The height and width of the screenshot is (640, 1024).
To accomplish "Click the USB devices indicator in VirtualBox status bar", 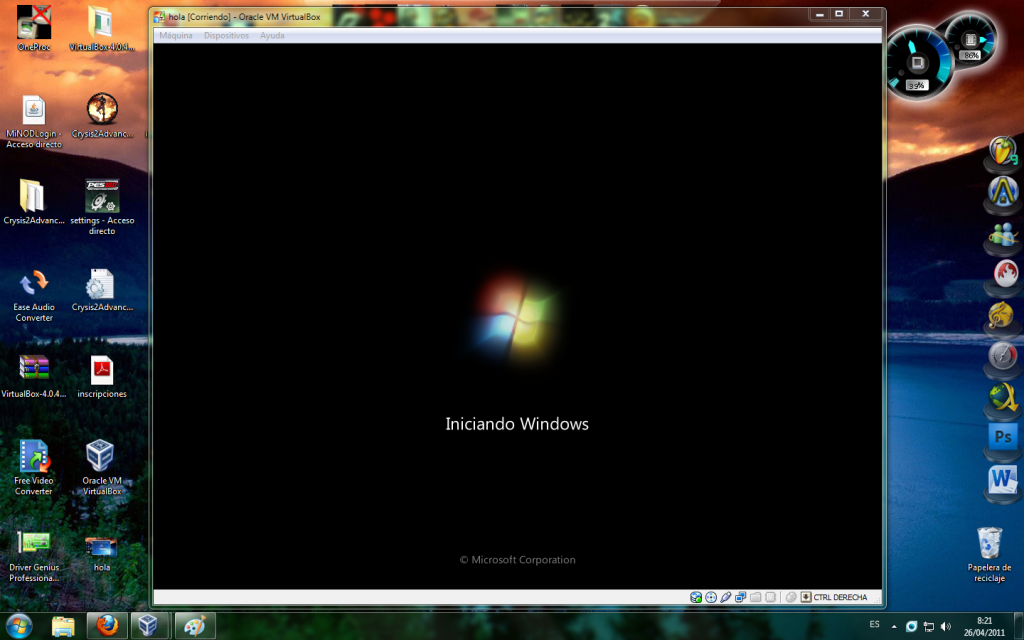I will 726,597.
